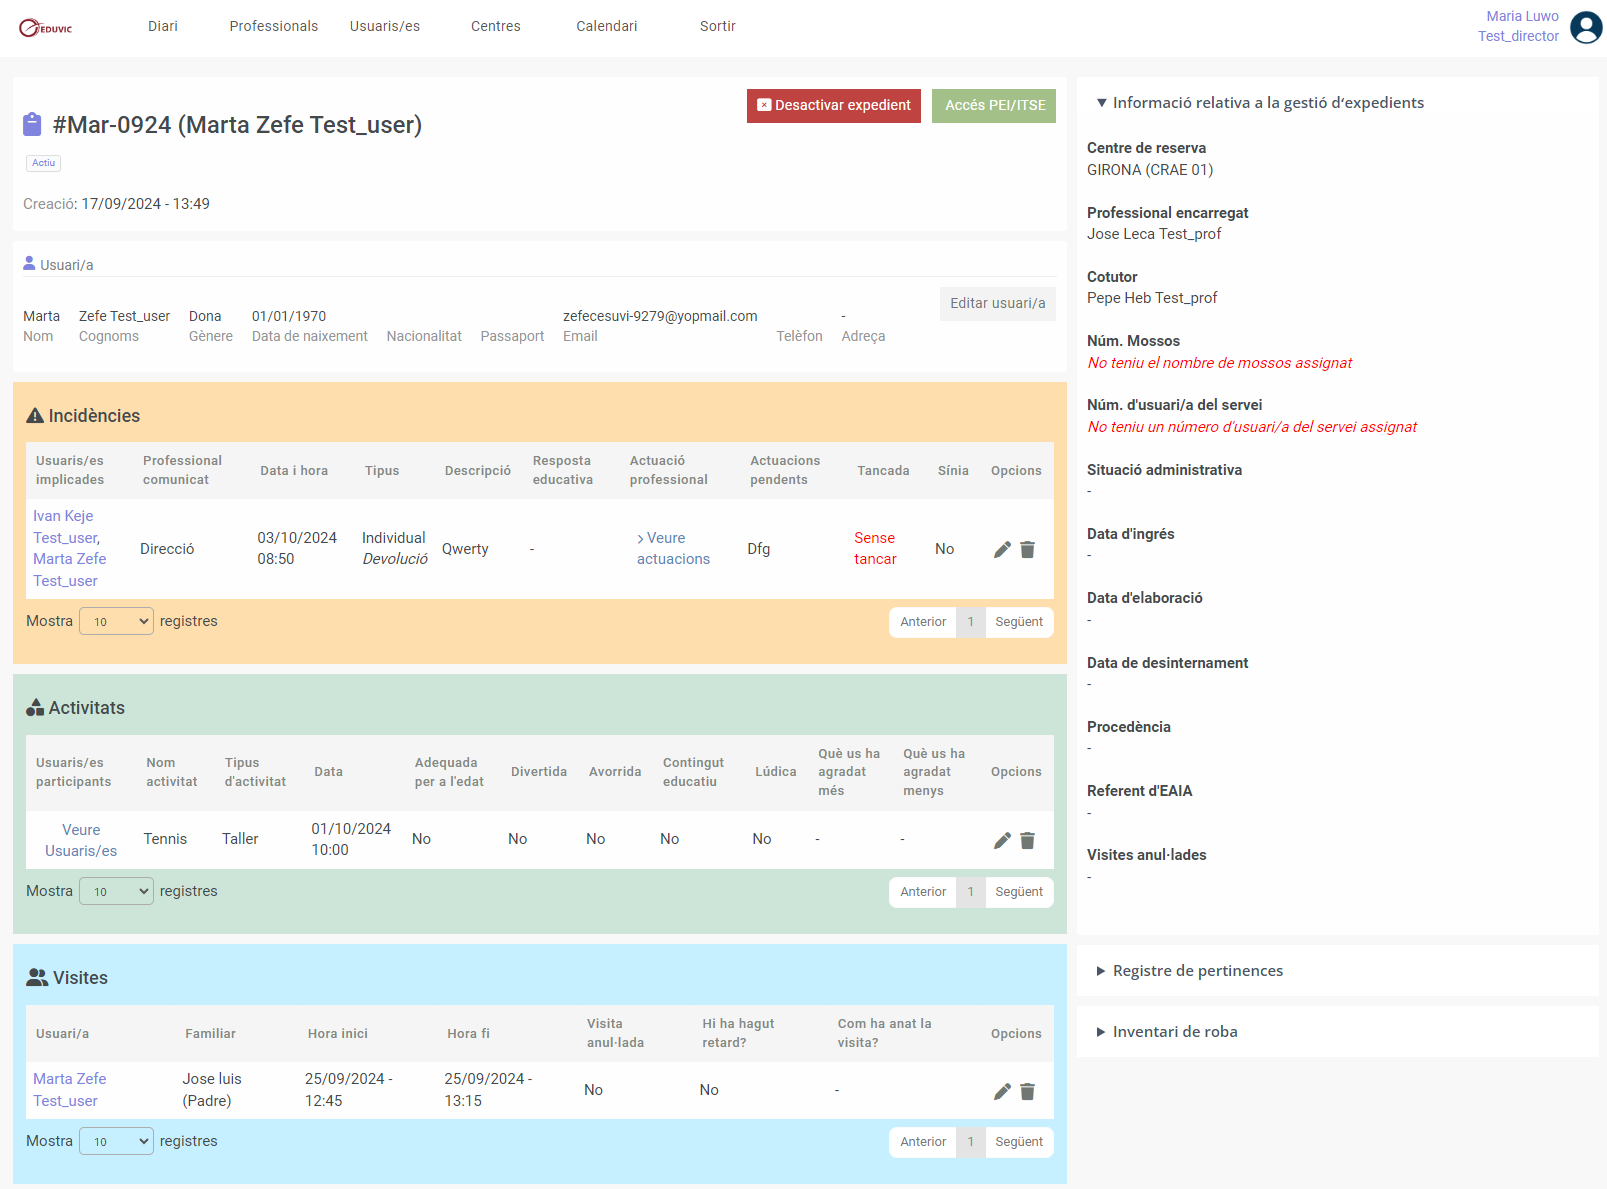Delete the Qwerty incident with trash icon

pyautogui.click(x=1027, y=549)
